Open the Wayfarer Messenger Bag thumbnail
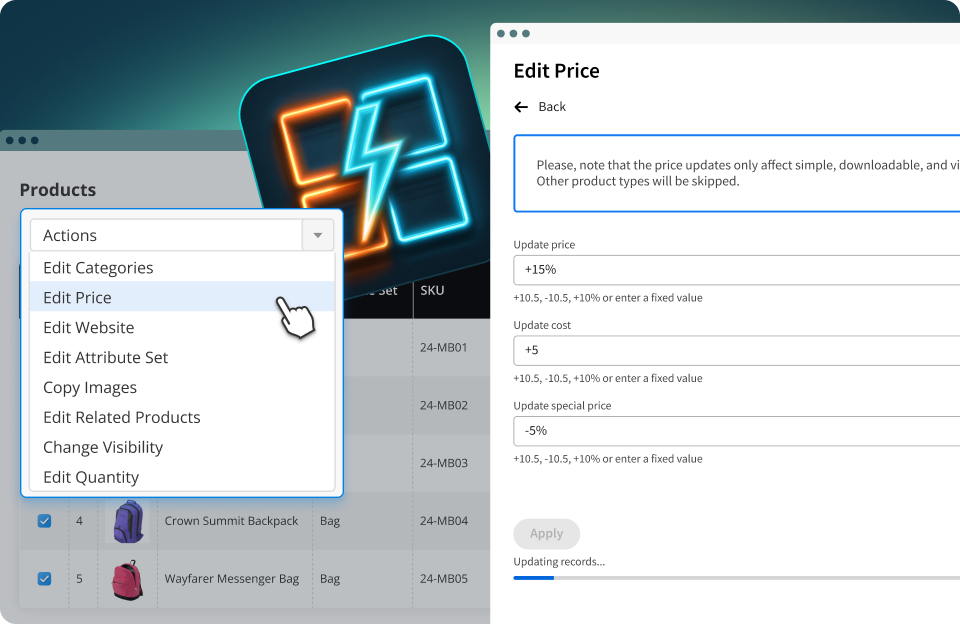This screenshot has height=624, width=960. click(128, 579)
